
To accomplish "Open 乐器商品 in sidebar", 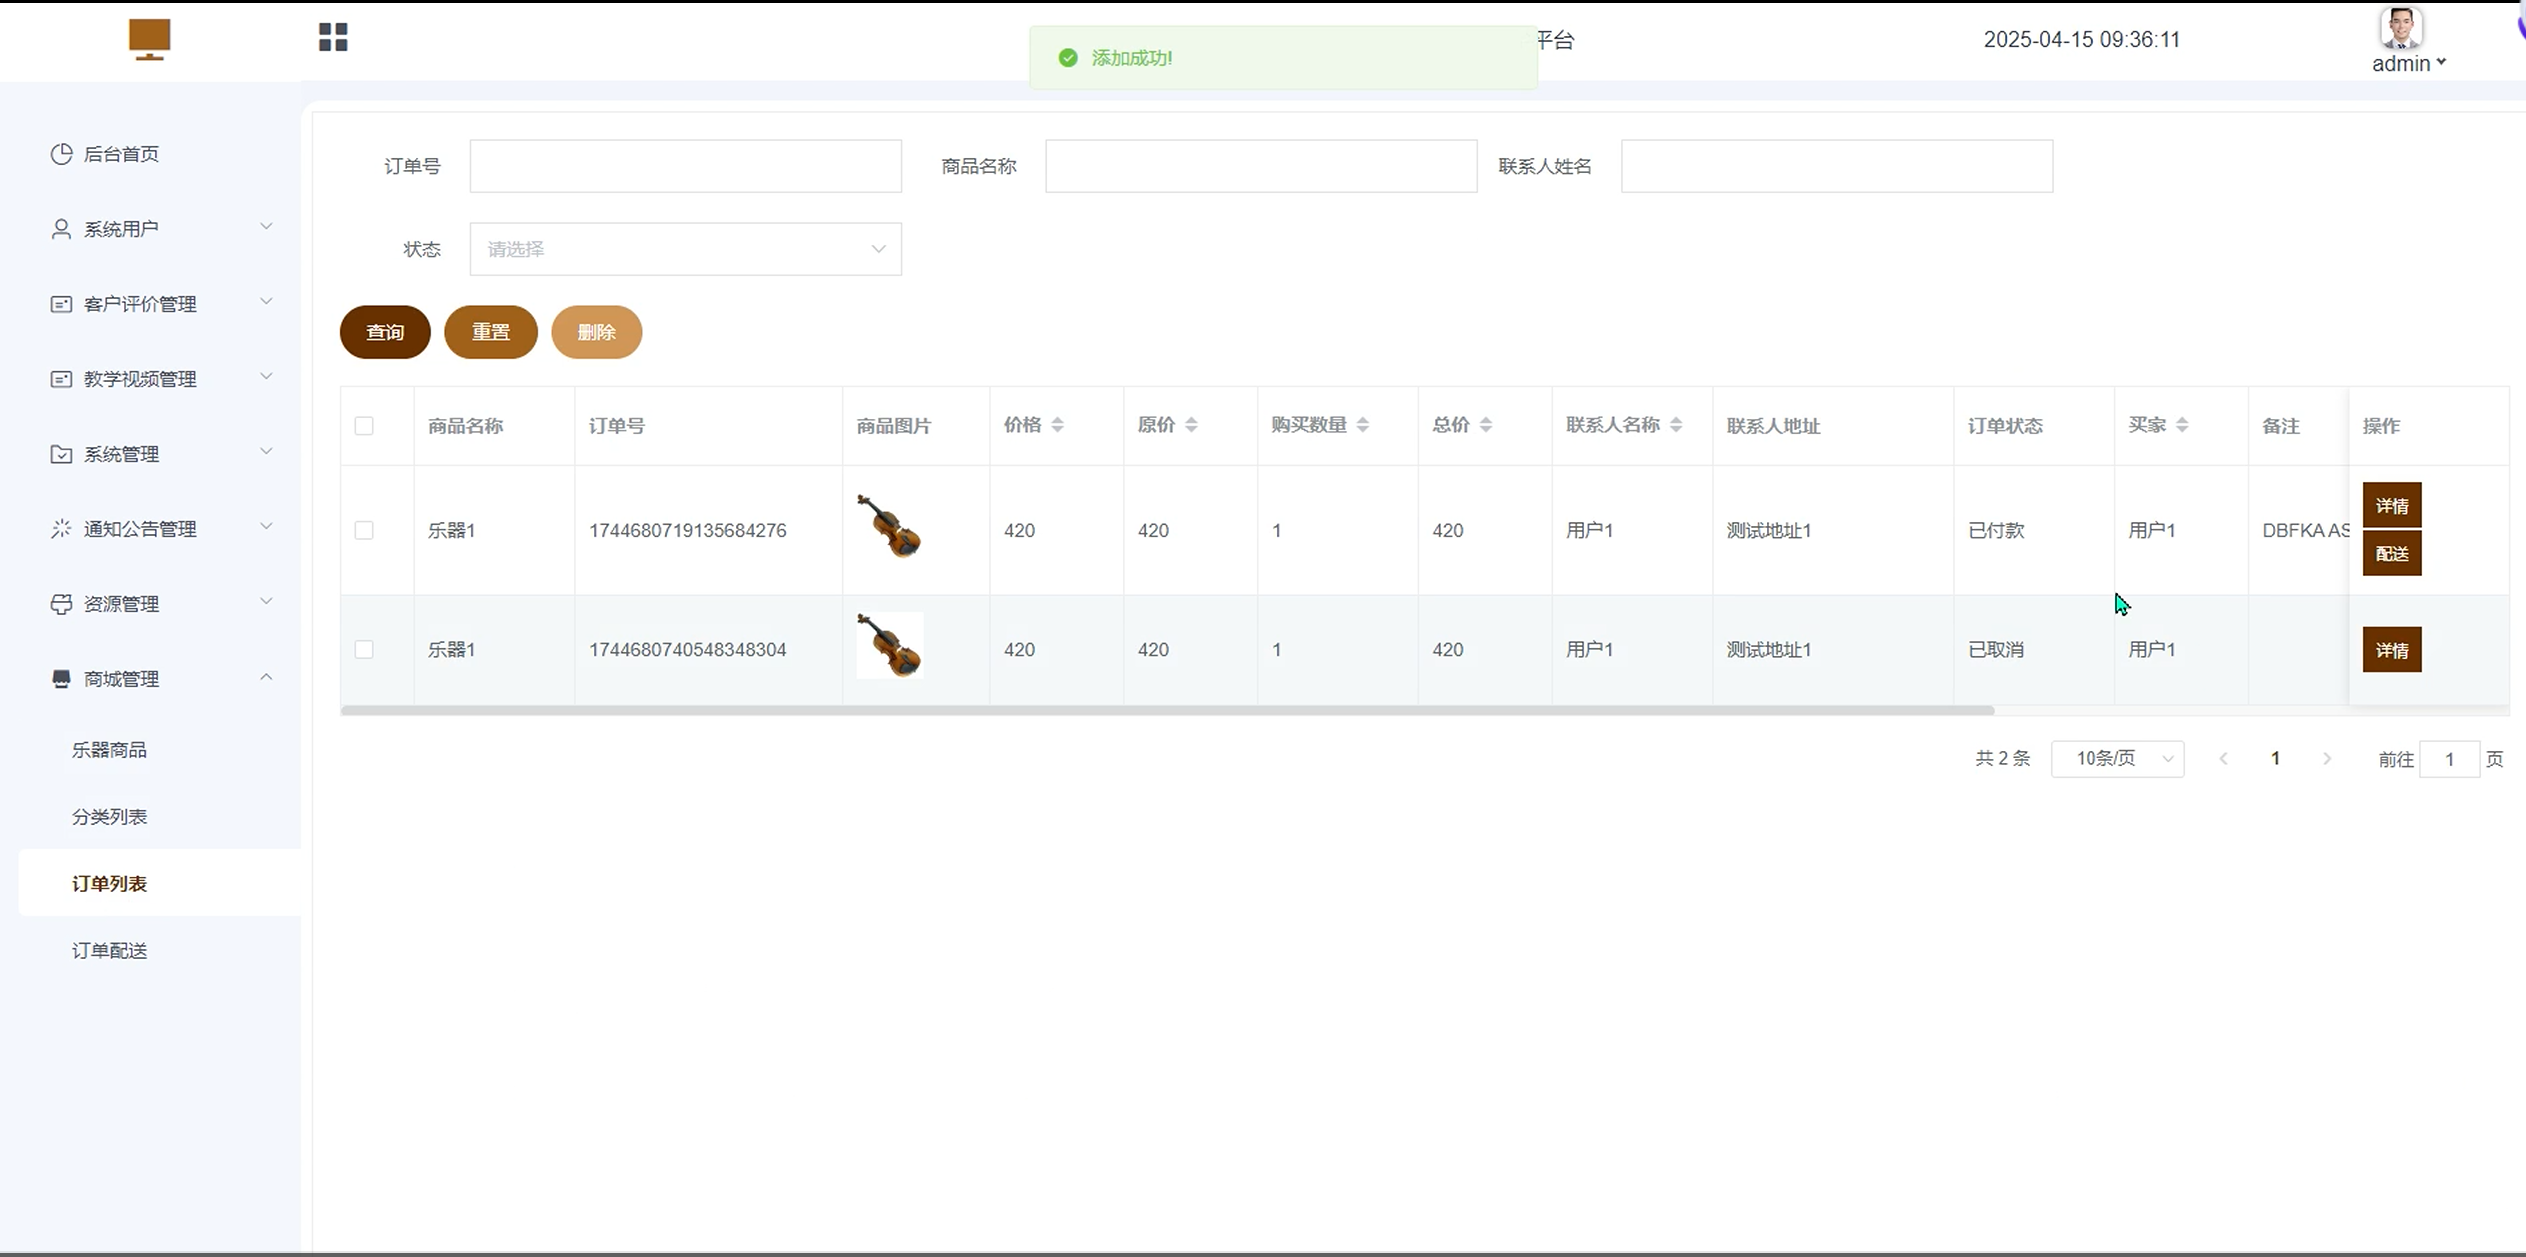I will (110, 750).
